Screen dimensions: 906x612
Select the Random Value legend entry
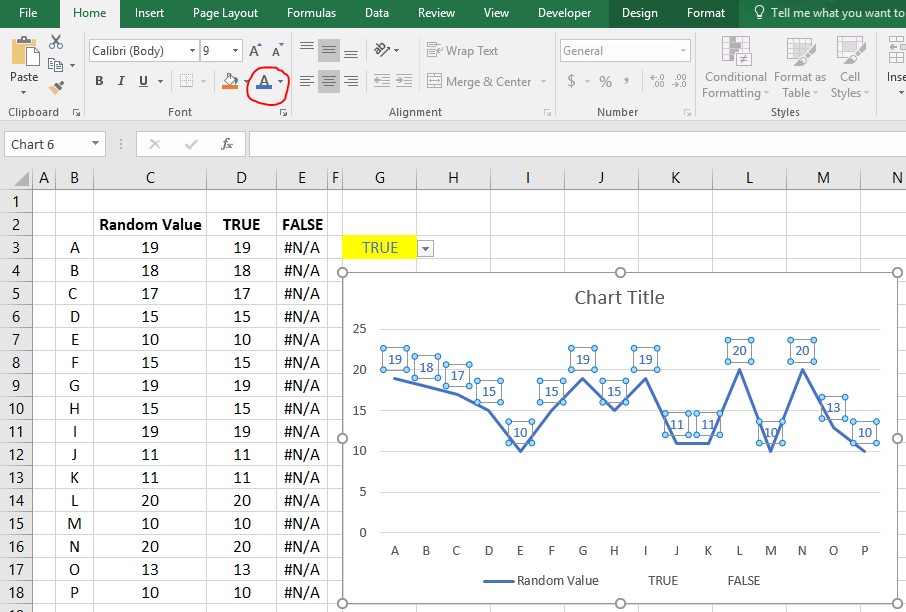click(541, 581)
